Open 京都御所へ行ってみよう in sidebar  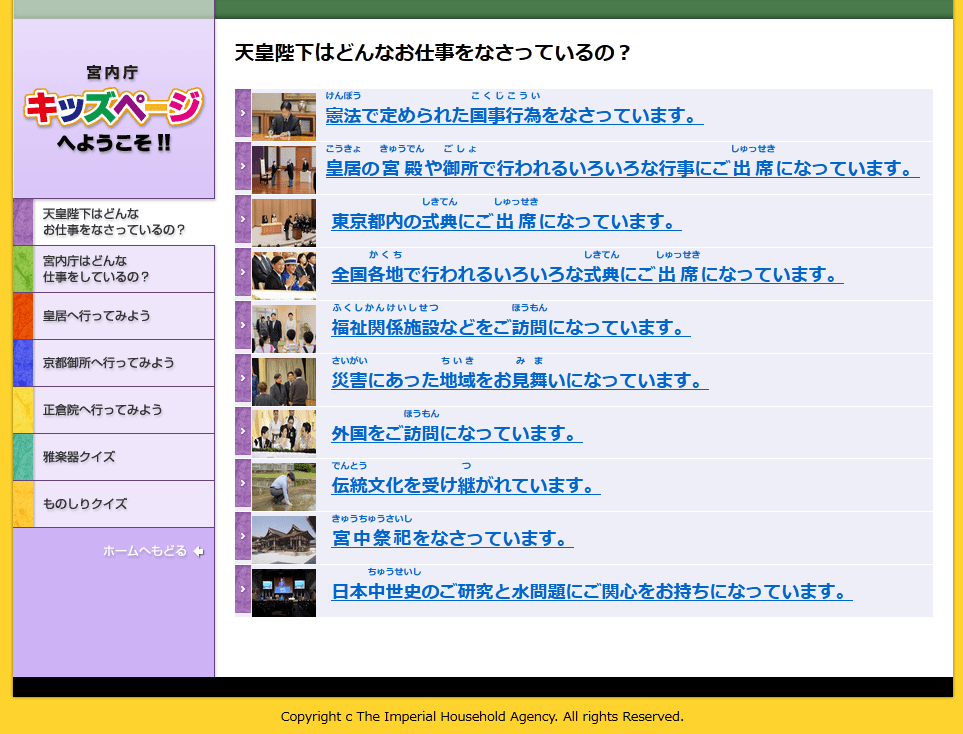click(114, 363)
